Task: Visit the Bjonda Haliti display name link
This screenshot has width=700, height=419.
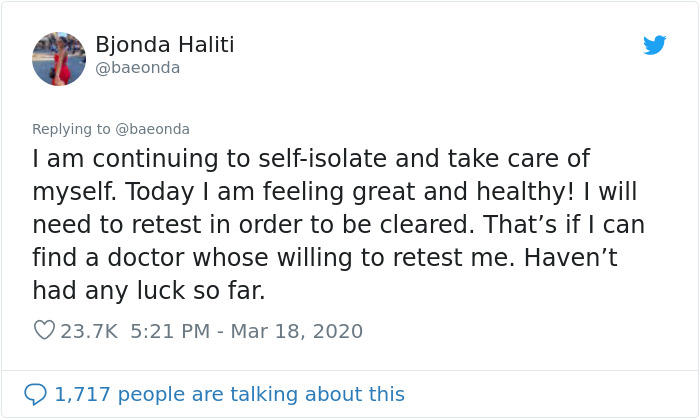Action: pyautogui.click(x=165, y=45)
